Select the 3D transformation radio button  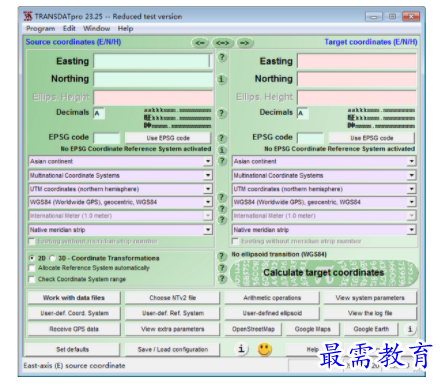click(x=52, y=258)
